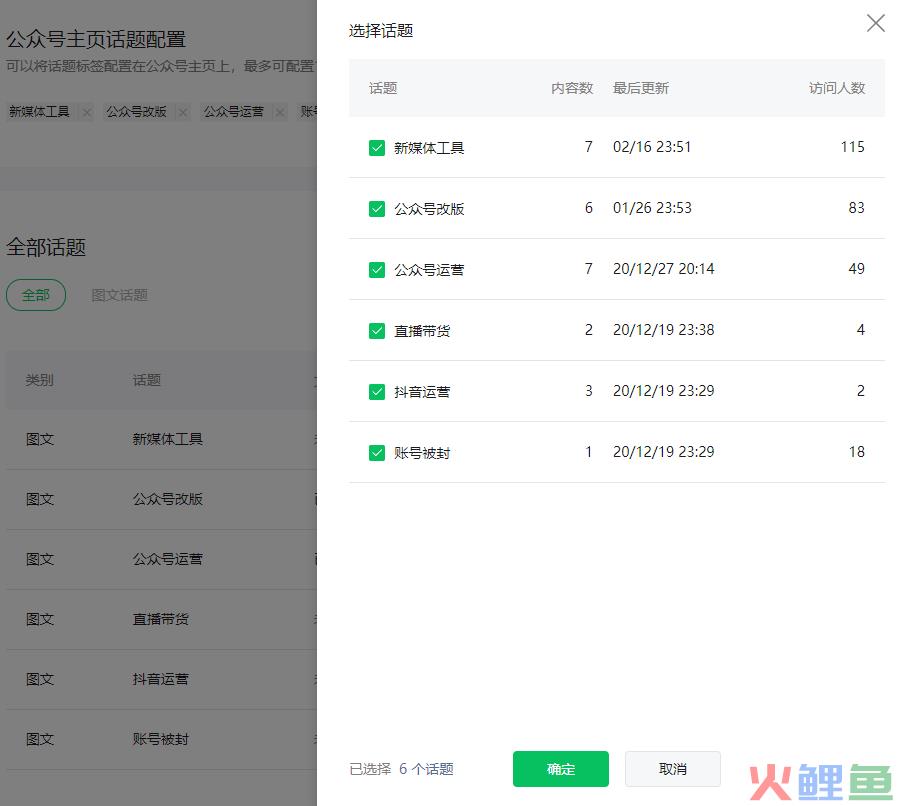Click the 新媒体工具 tag label in header
The height and width of the screenshot is (806, 917).
point(39,112)
